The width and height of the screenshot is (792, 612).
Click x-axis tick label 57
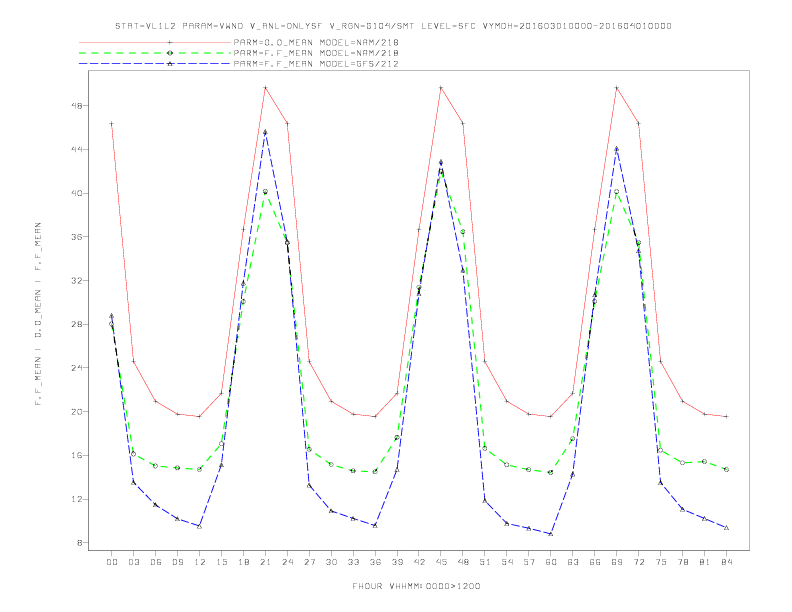(x=529, y=562)
